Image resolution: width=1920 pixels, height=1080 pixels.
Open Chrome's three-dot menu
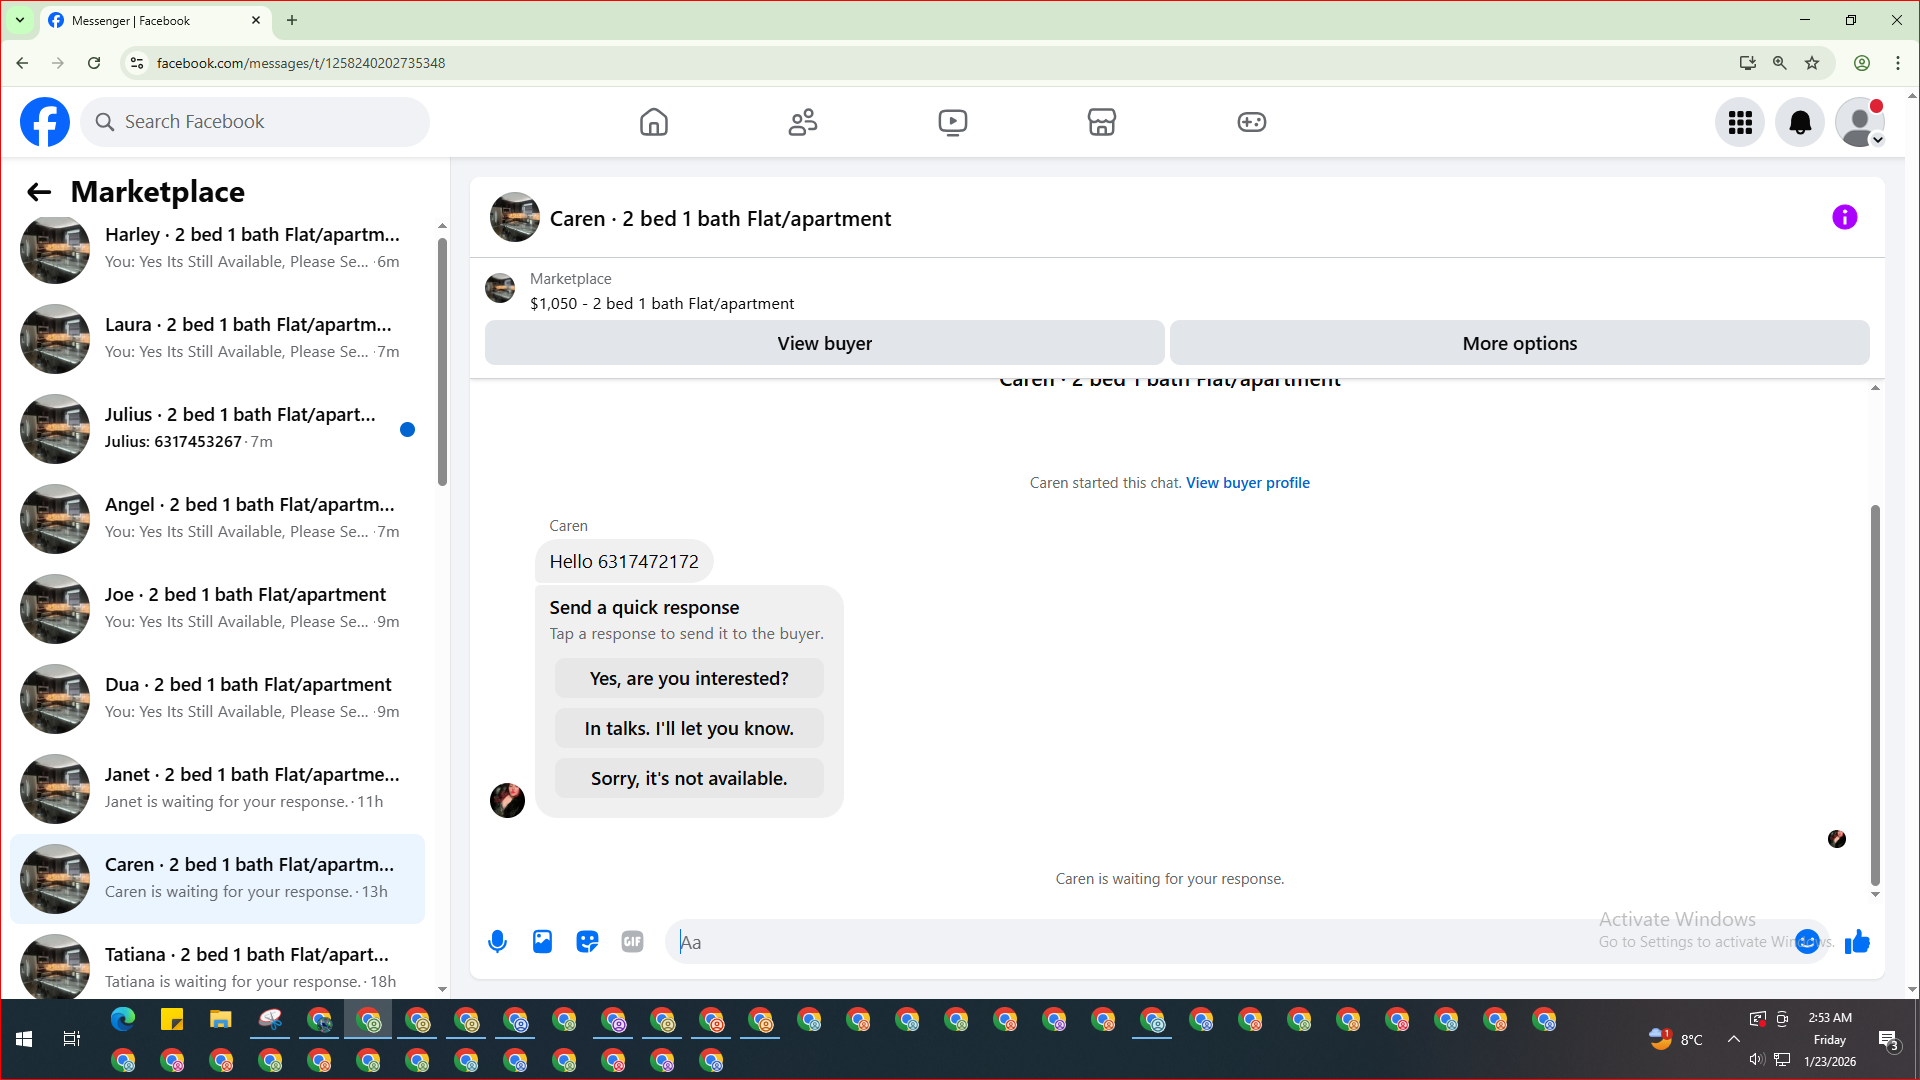[1898, 63]
